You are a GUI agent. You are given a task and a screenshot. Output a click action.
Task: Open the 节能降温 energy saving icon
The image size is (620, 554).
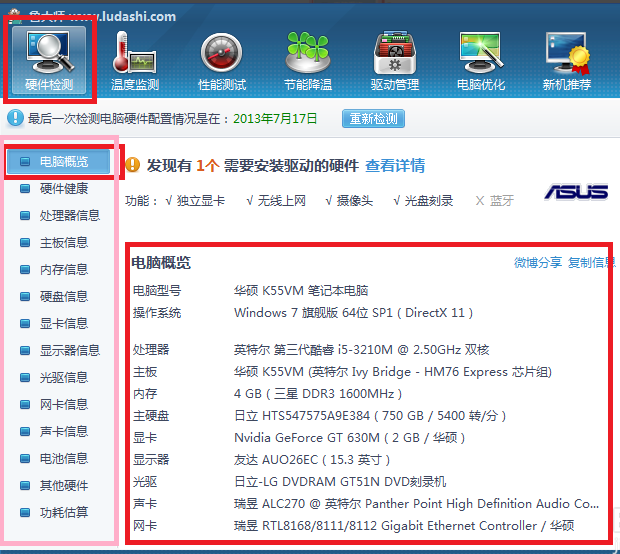[x=308, y=58]
